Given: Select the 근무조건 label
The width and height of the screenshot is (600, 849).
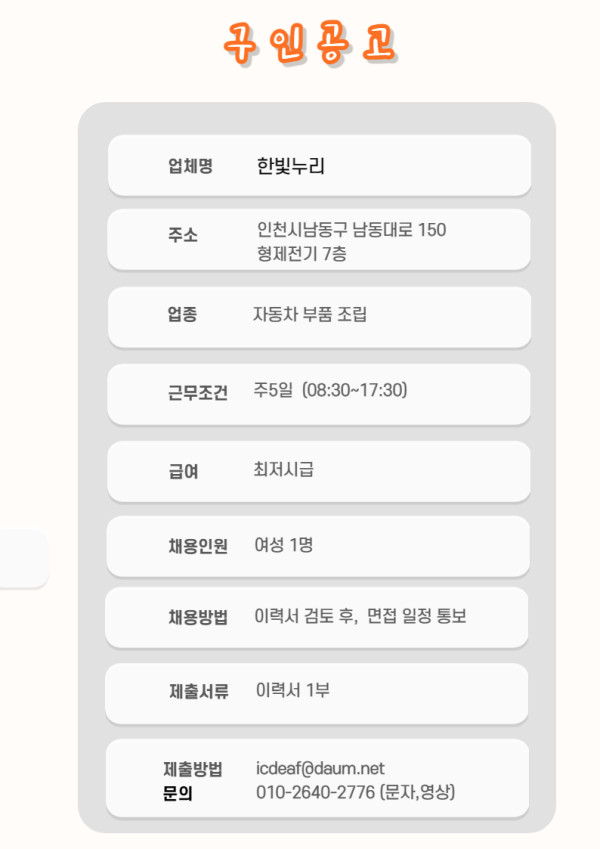Looking at the screenshot, I should (x=197, y=392).
